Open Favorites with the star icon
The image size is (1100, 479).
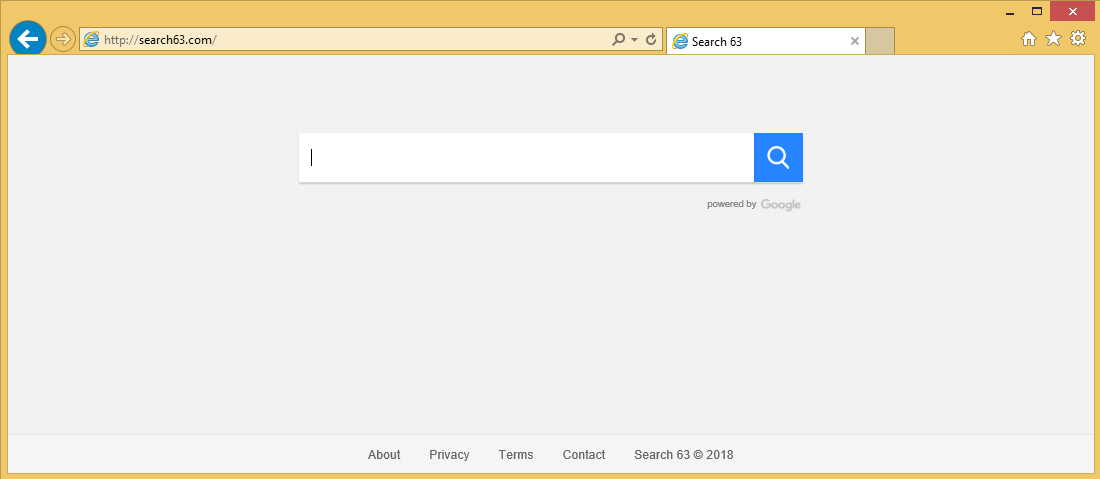pos(1053,39)
